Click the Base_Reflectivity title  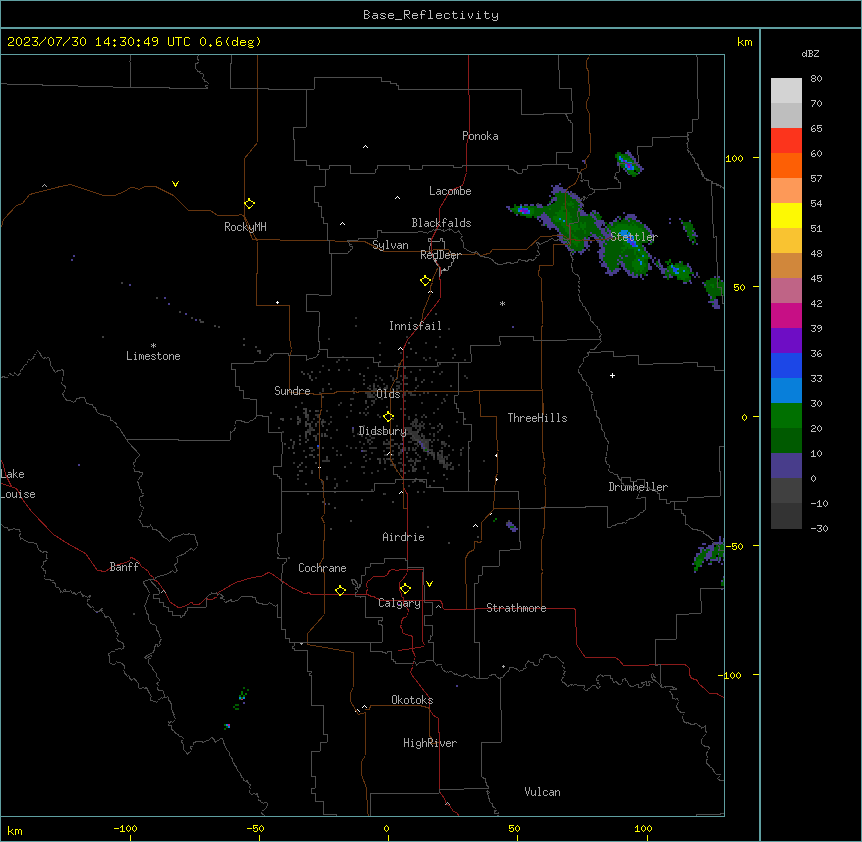pos(431,15)
